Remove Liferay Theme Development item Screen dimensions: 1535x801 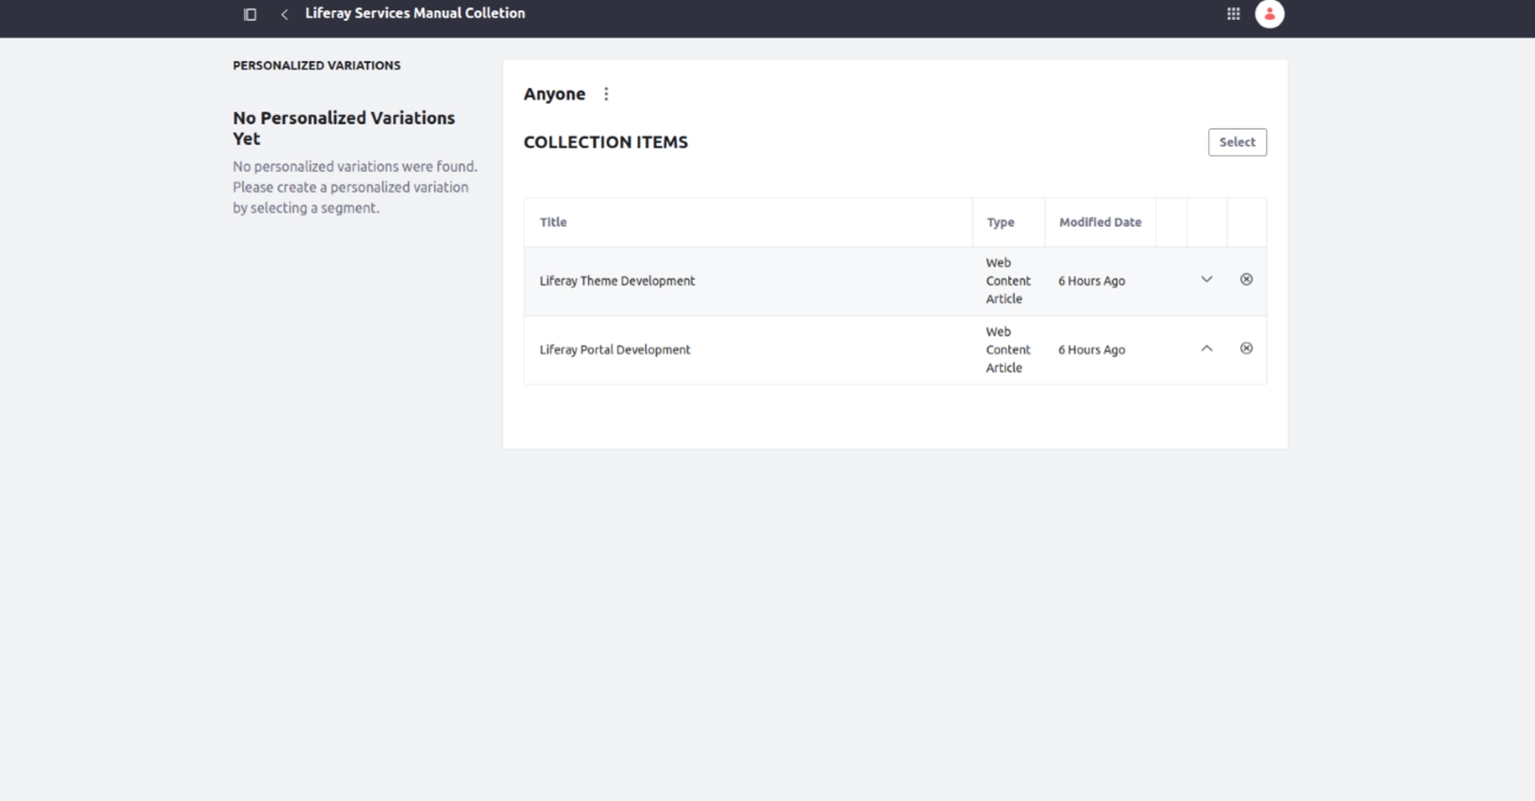click(1246, 280)
